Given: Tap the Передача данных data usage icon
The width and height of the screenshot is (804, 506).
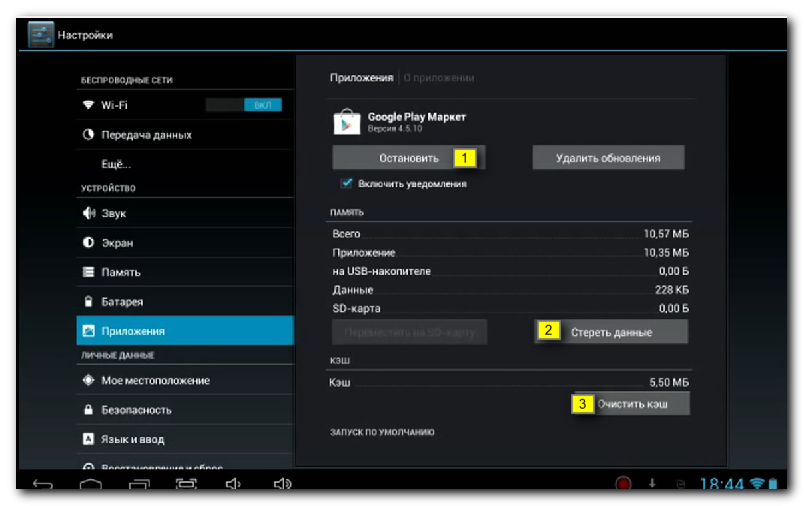Looking at the screenshot, I should click(88, 134).
